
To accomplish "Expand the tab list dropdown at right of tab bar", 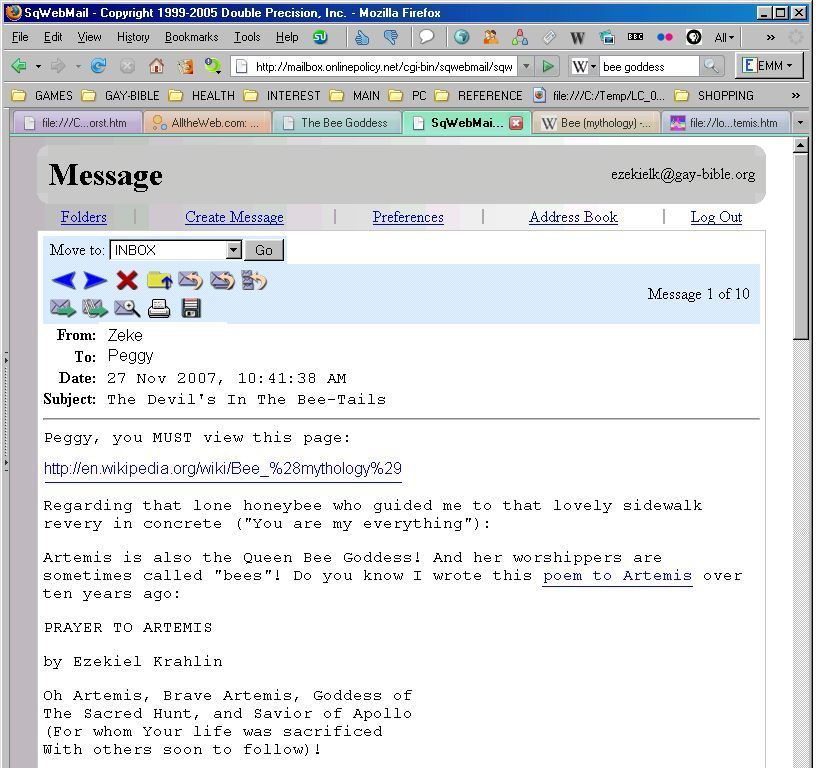I will pyautogui.click(x=800, y=123).
